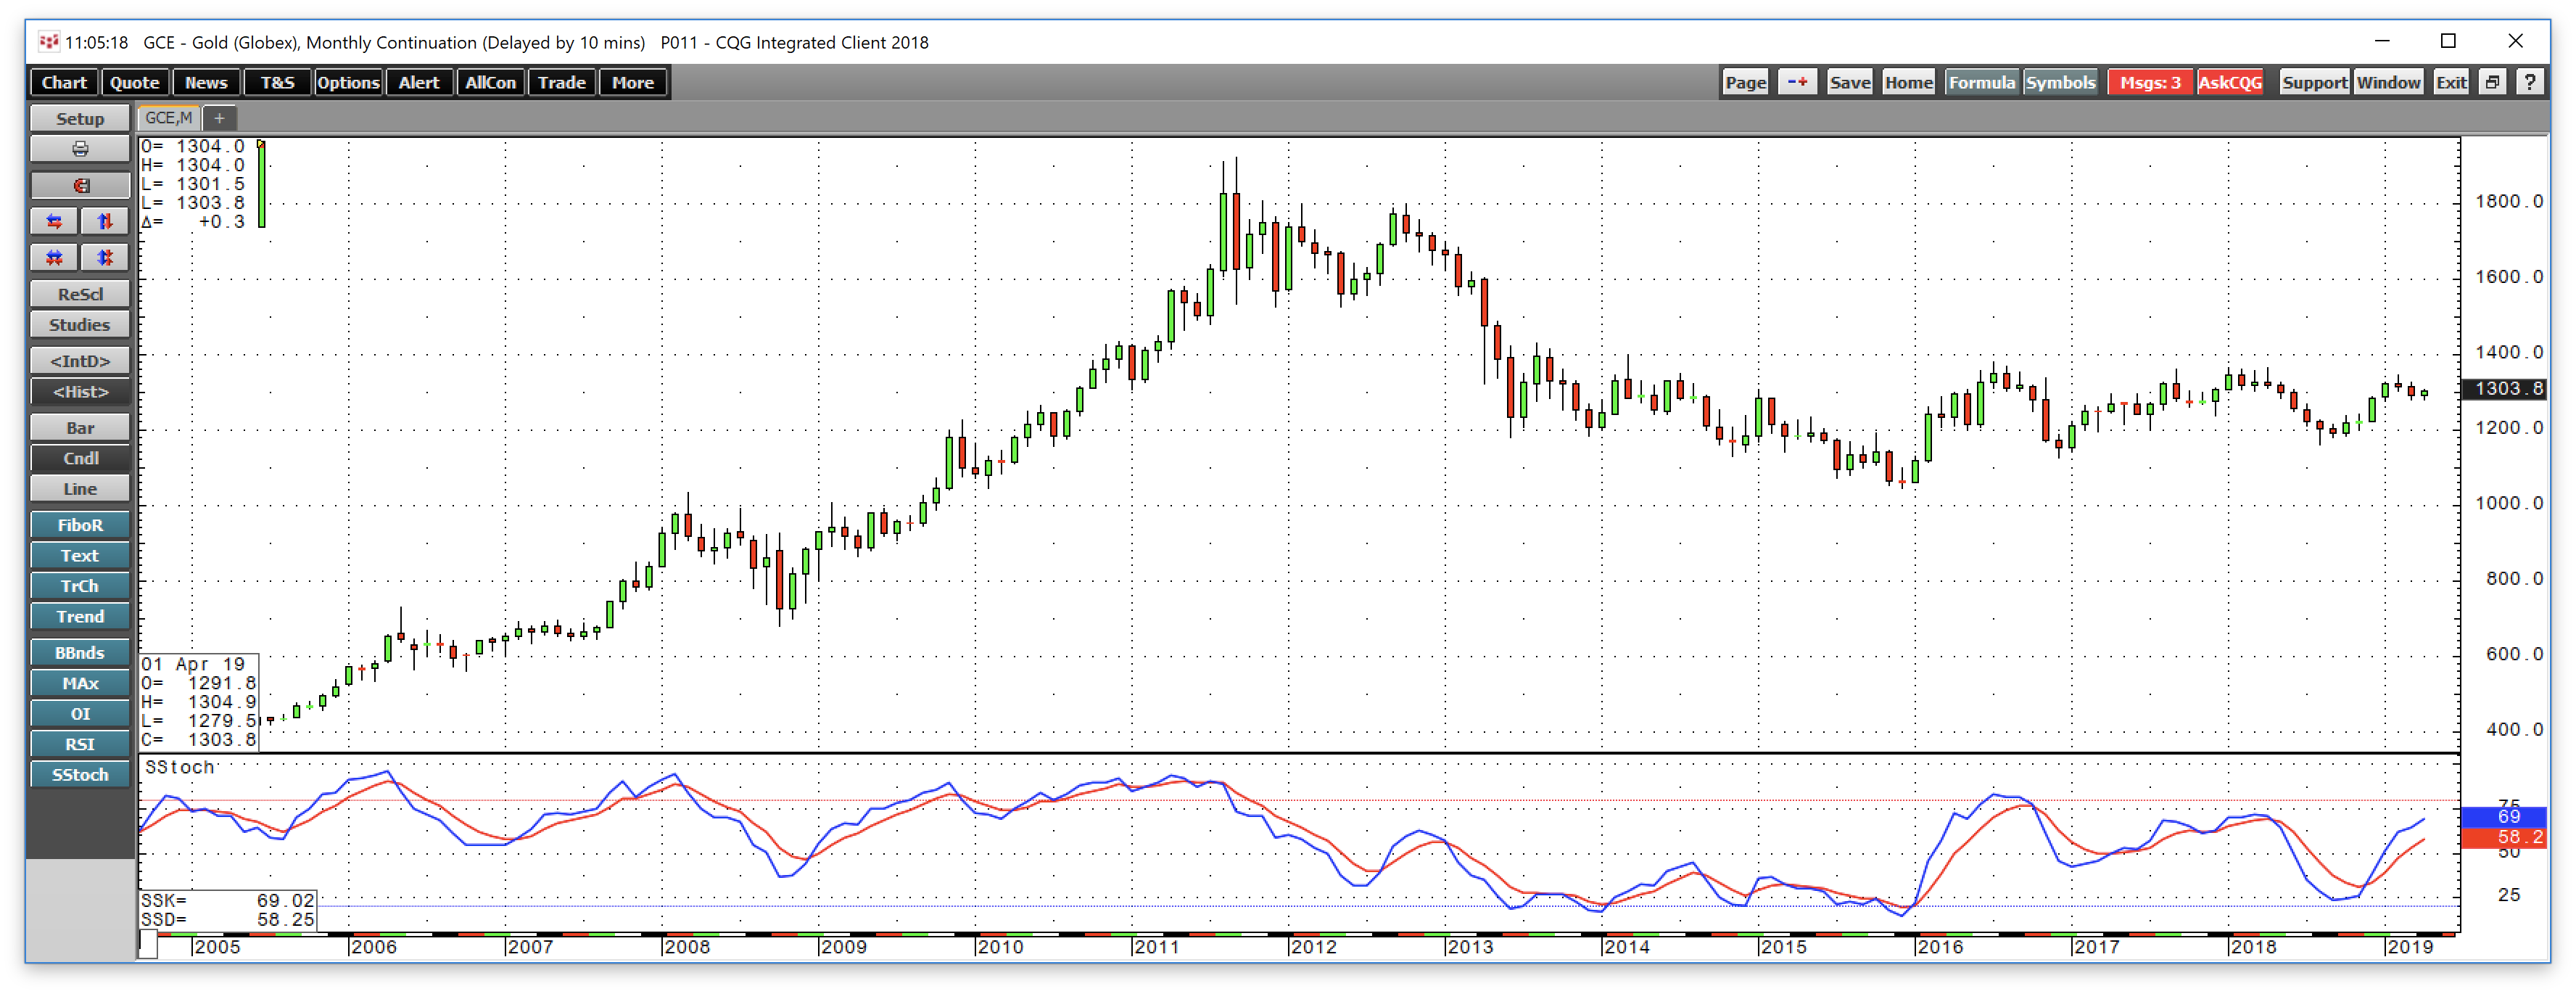
Task: Select the GCE,M chart tab
Action: coord(169,118)
